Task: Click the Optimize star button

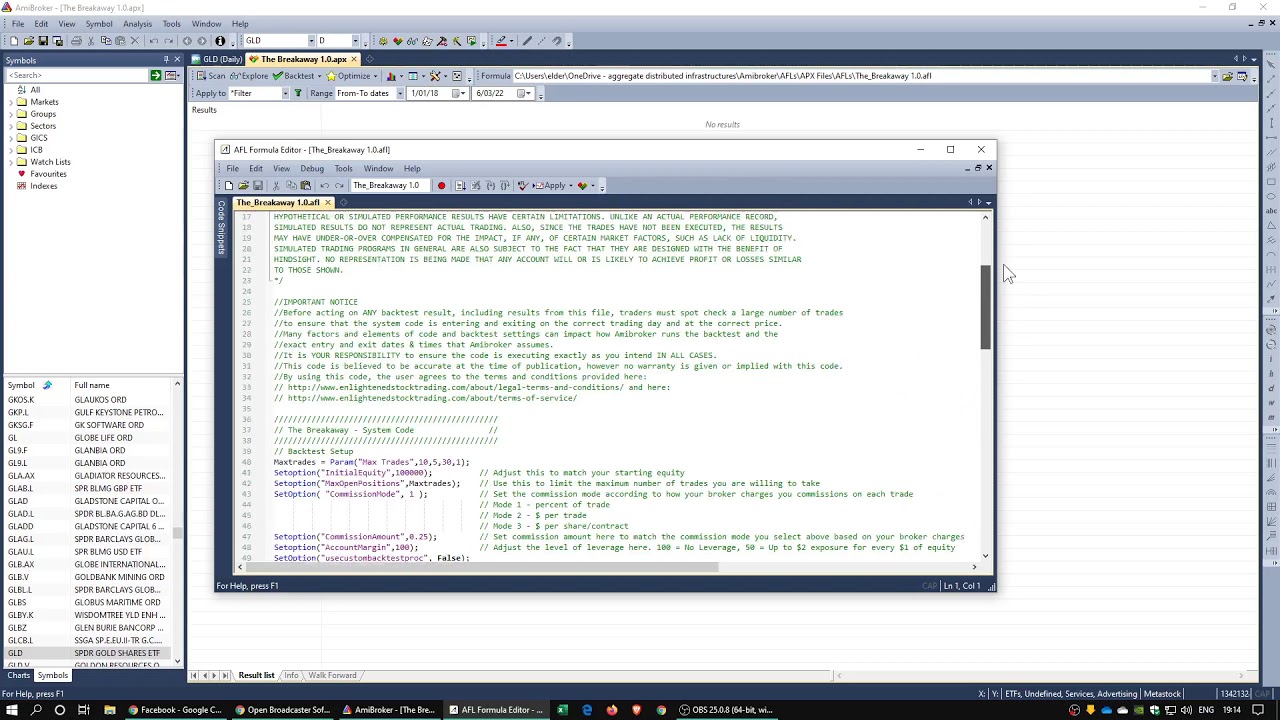Action: coord(350,76)
